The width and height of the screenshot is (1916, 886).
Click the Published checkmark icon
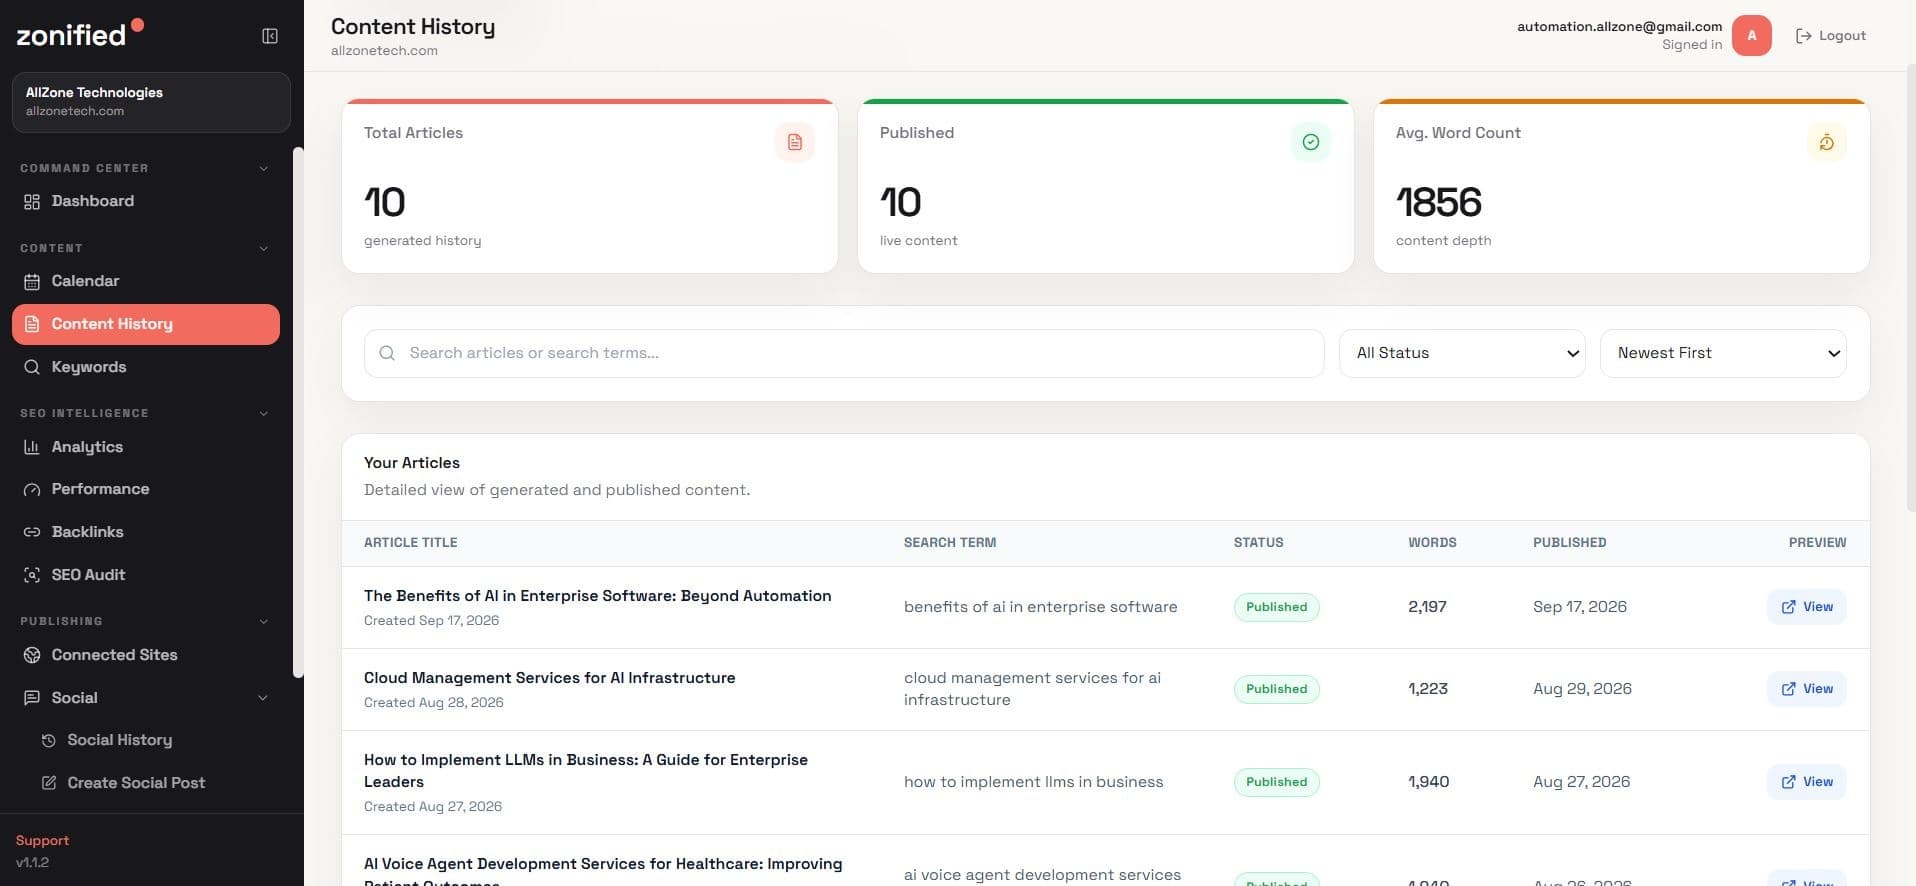pos(1311,142)
